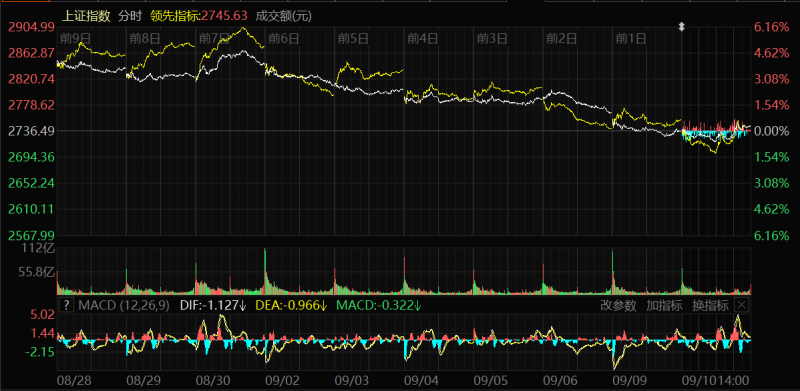
Task: Select the 分时 chart mode label
Action: pyautogui.click(x=129, y=16)
